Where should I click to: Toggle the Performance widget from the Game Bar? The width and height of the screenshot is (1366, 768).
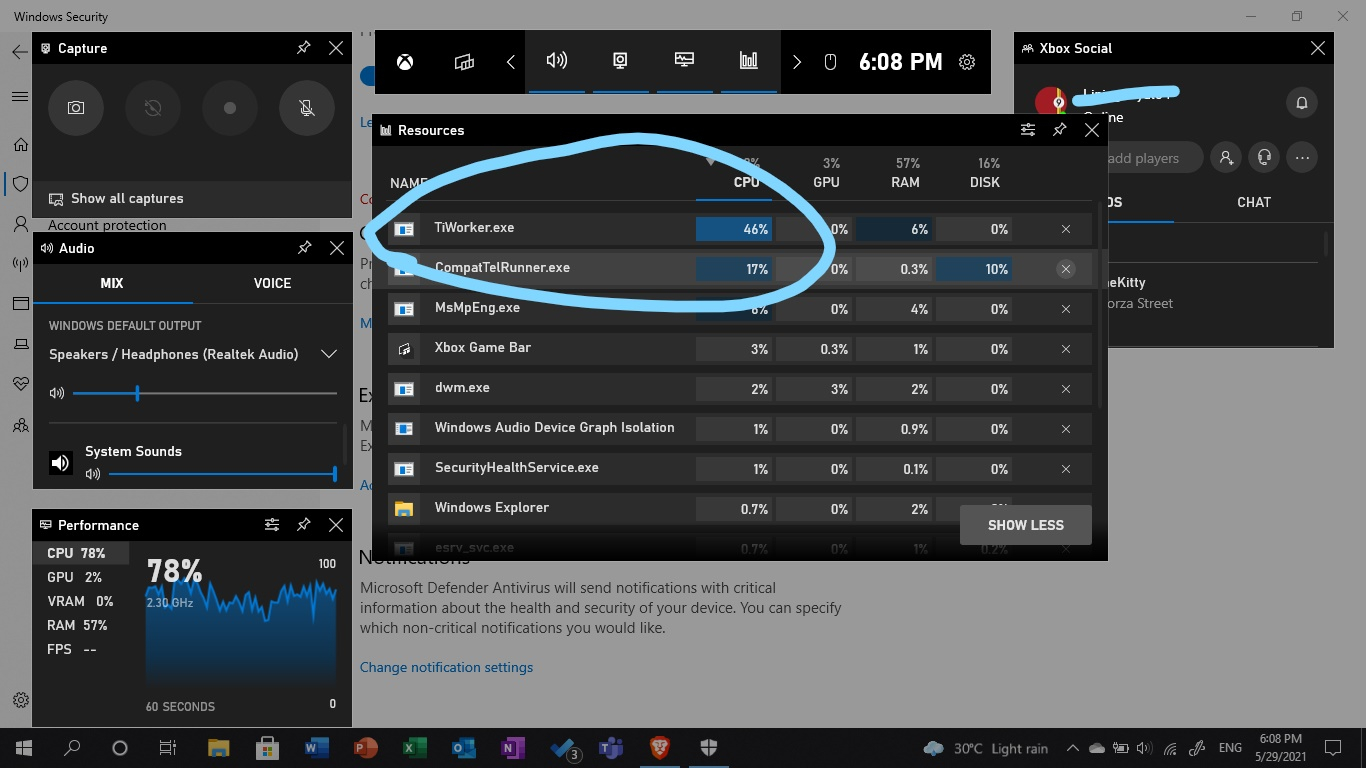tap(685, 61)
